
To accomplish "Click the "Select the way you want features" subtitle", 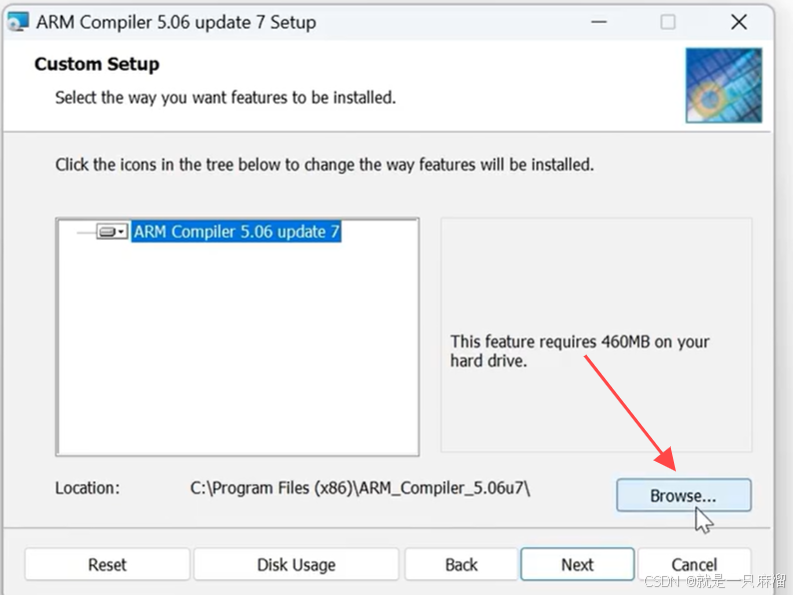I will (225, 97).
